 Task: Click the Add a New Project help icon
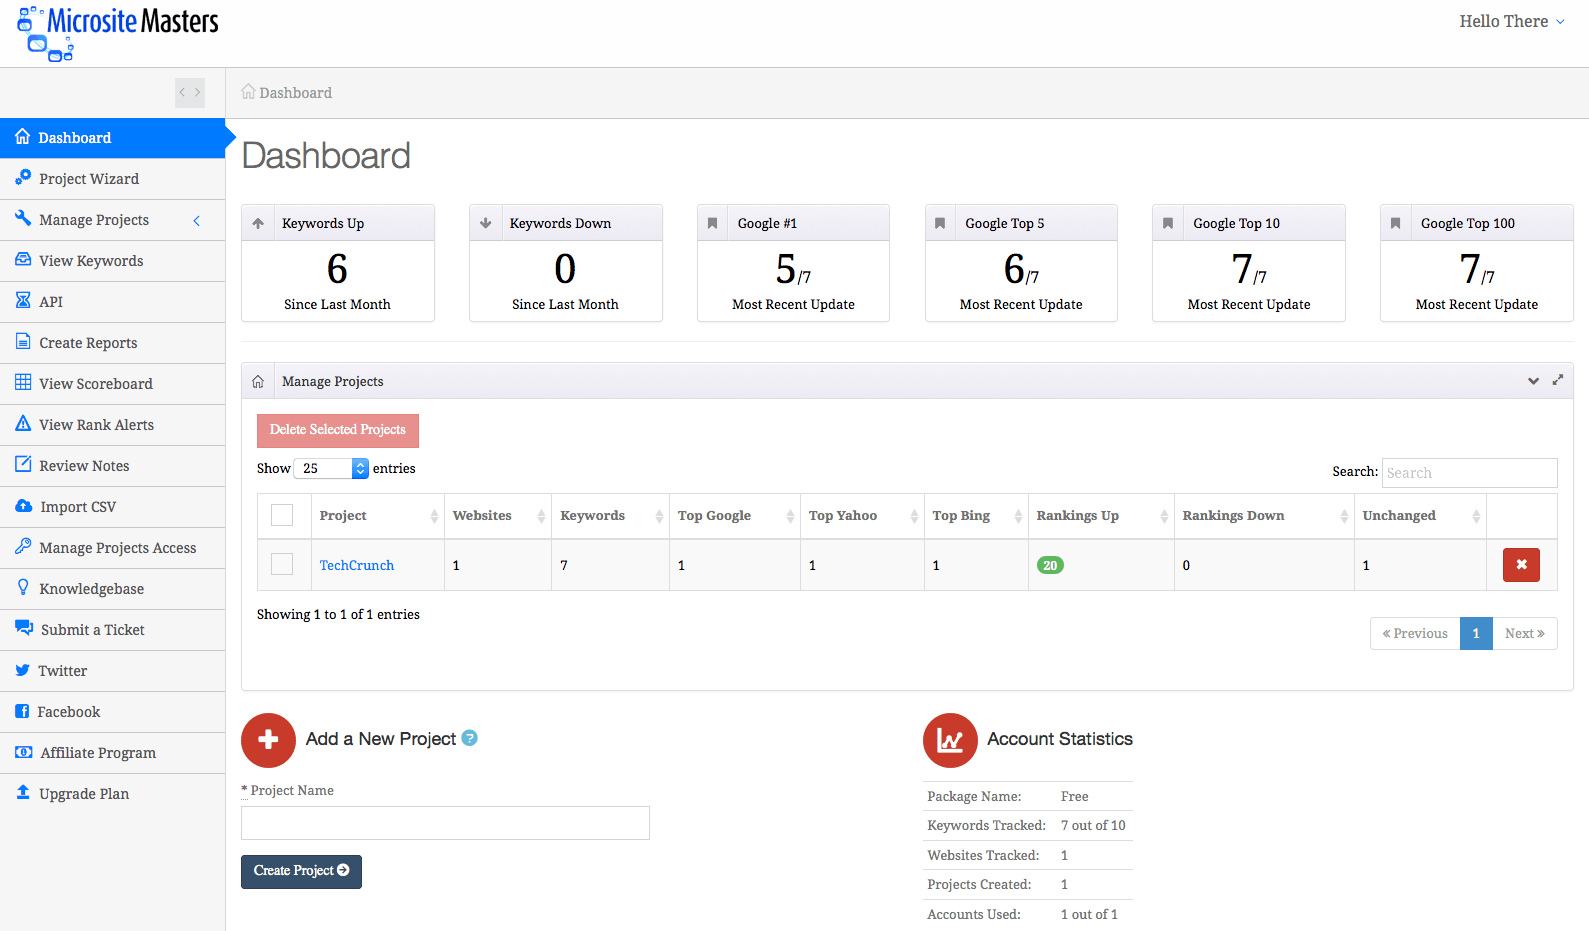pos(469,738)
